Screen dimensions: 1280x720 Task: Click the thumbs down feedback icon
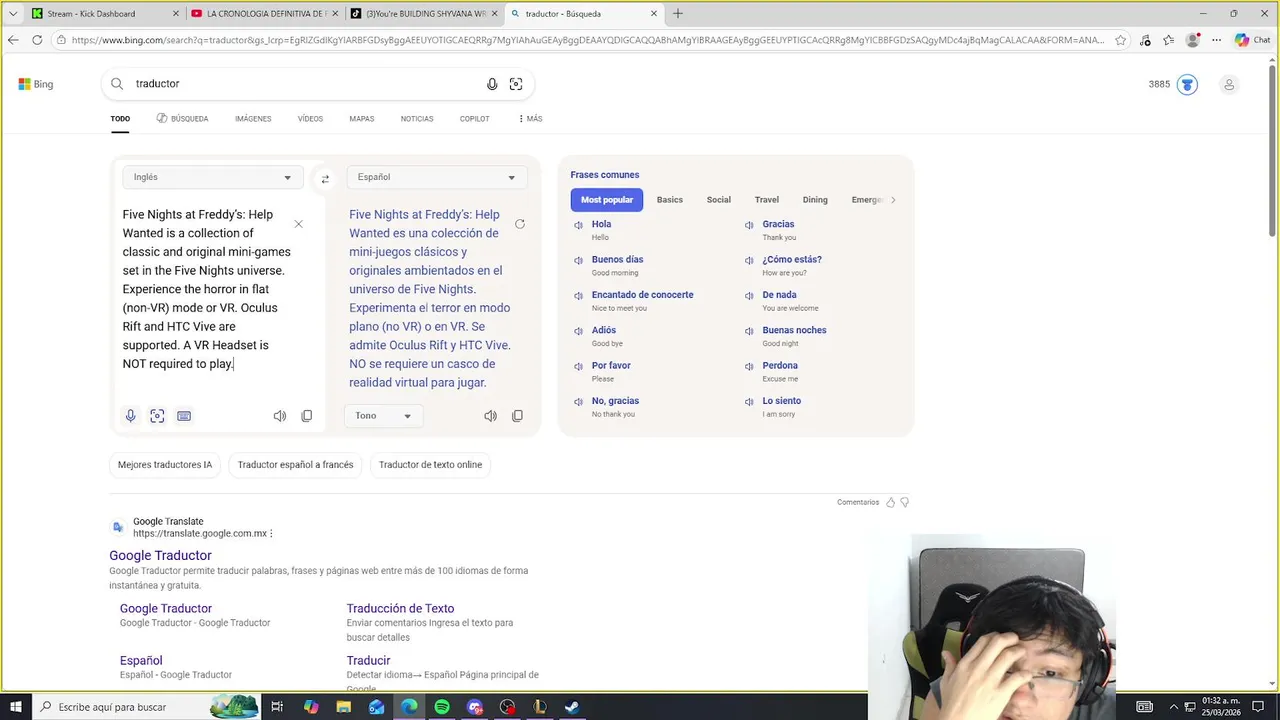[905, 502]
